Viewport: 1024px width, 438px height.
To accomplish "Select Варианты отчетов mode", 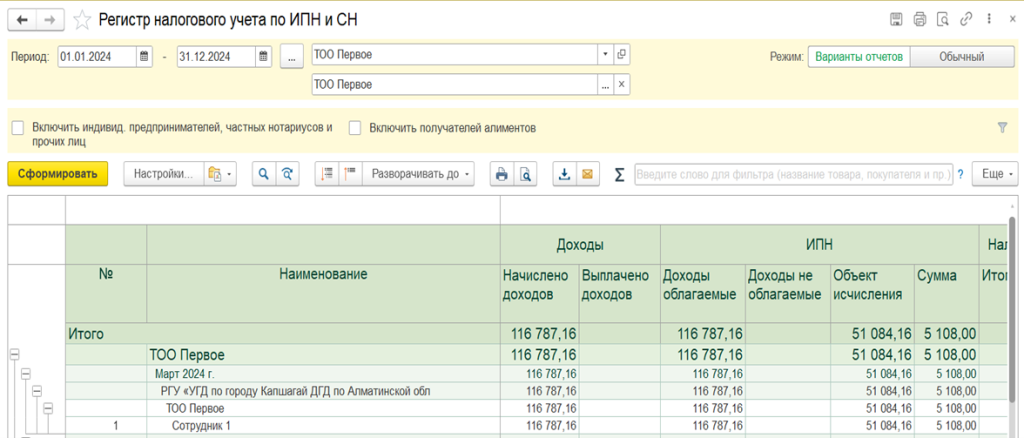I will tap(859, 57).
